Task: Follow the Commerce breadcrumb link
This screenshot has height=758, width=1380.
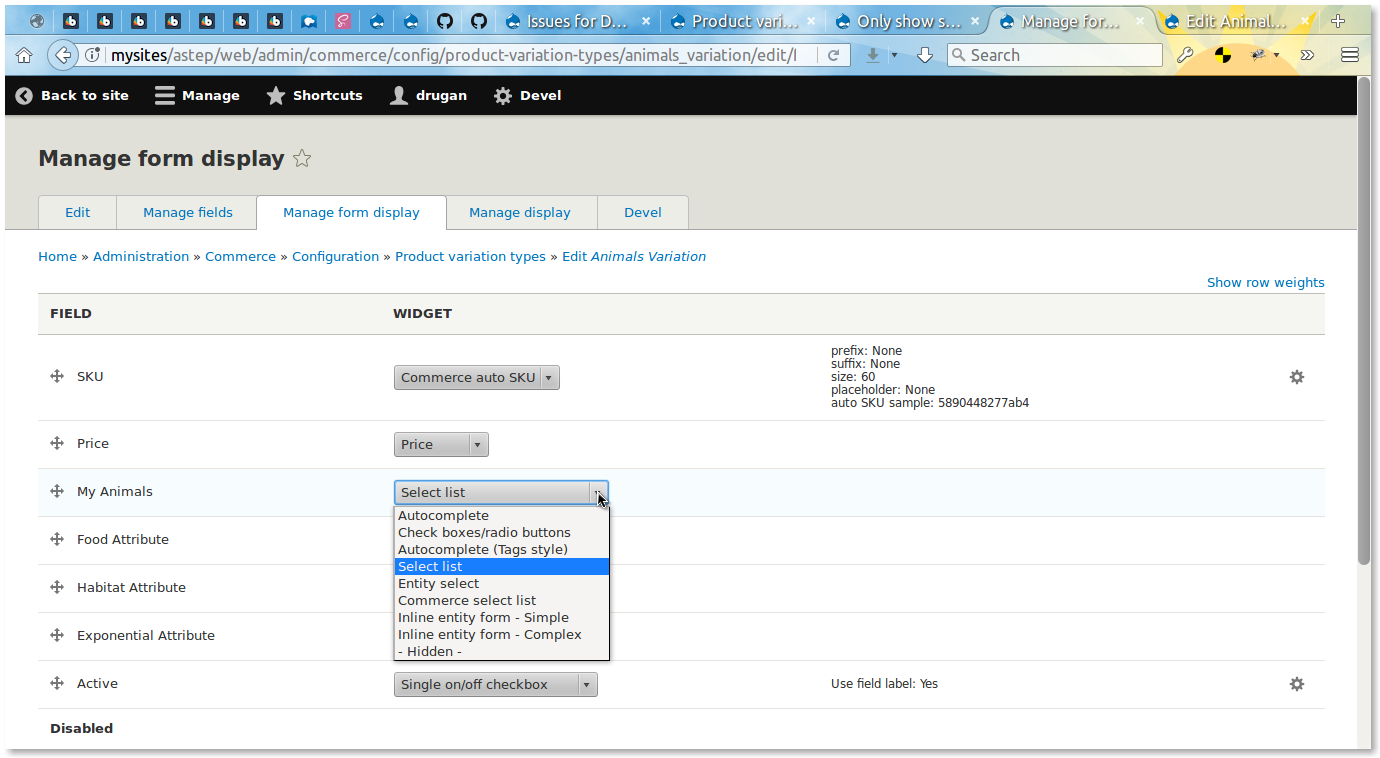Action: (240, 257)
